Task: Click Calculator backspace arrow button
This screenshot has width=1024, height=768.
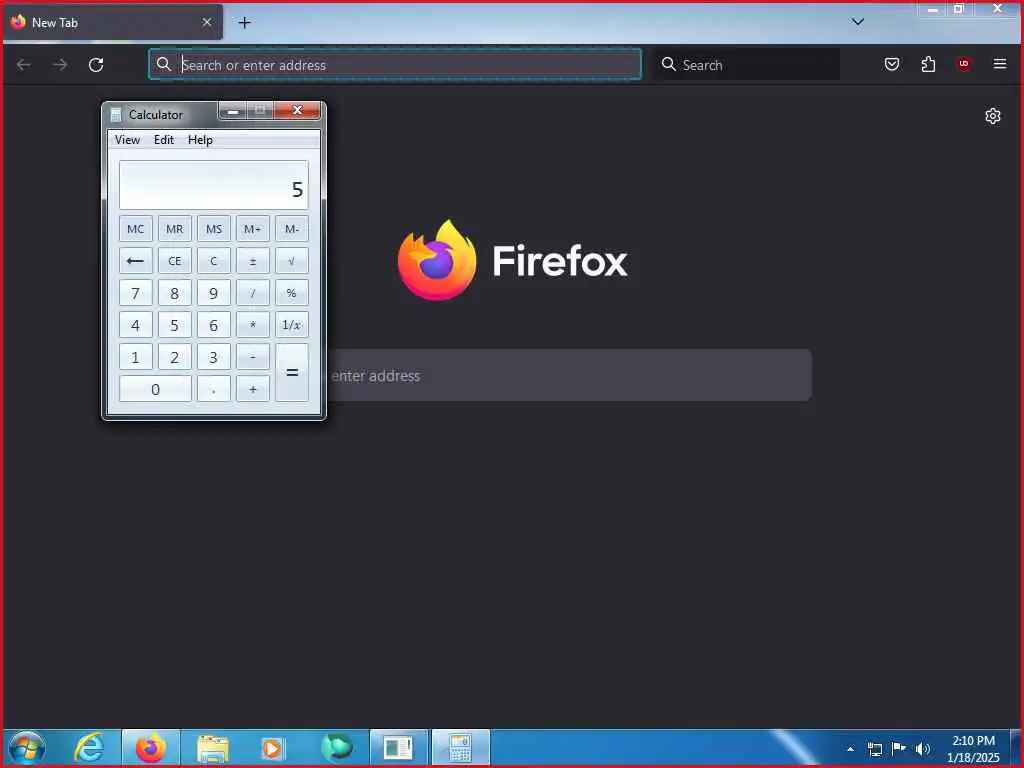Action: pyautogui.click(x=136, y=261)
